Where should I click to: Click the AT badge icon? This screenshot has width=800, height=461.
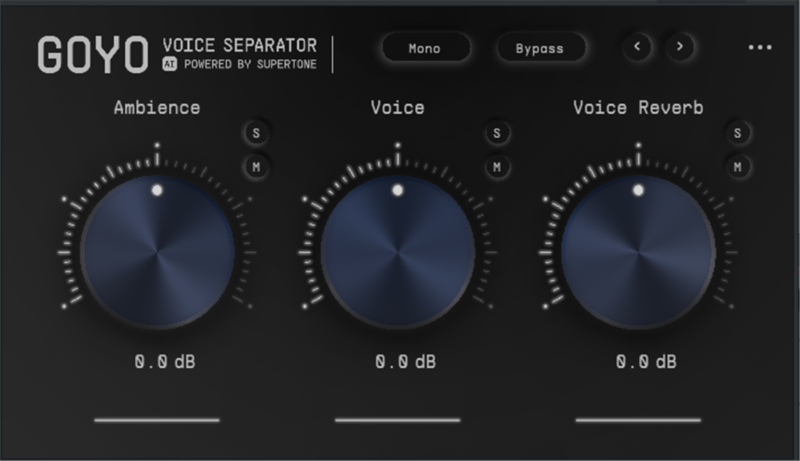tap(169, 64)
